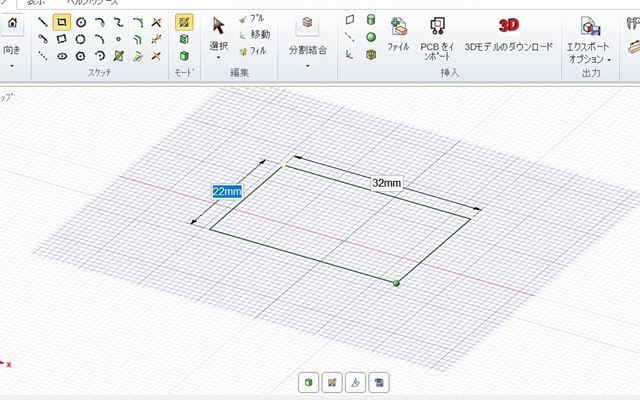Select the Polygon sketch tool
The width and height of the screenshot is (640, 400).
[81, 56]
